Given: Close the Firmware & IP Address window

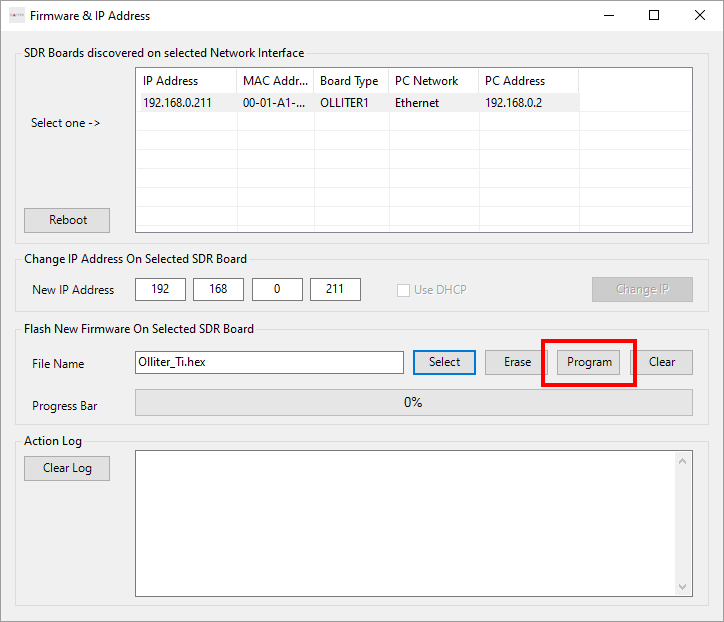Looking at the screenshot, I should pyautogui.click(x=700, y=15).
